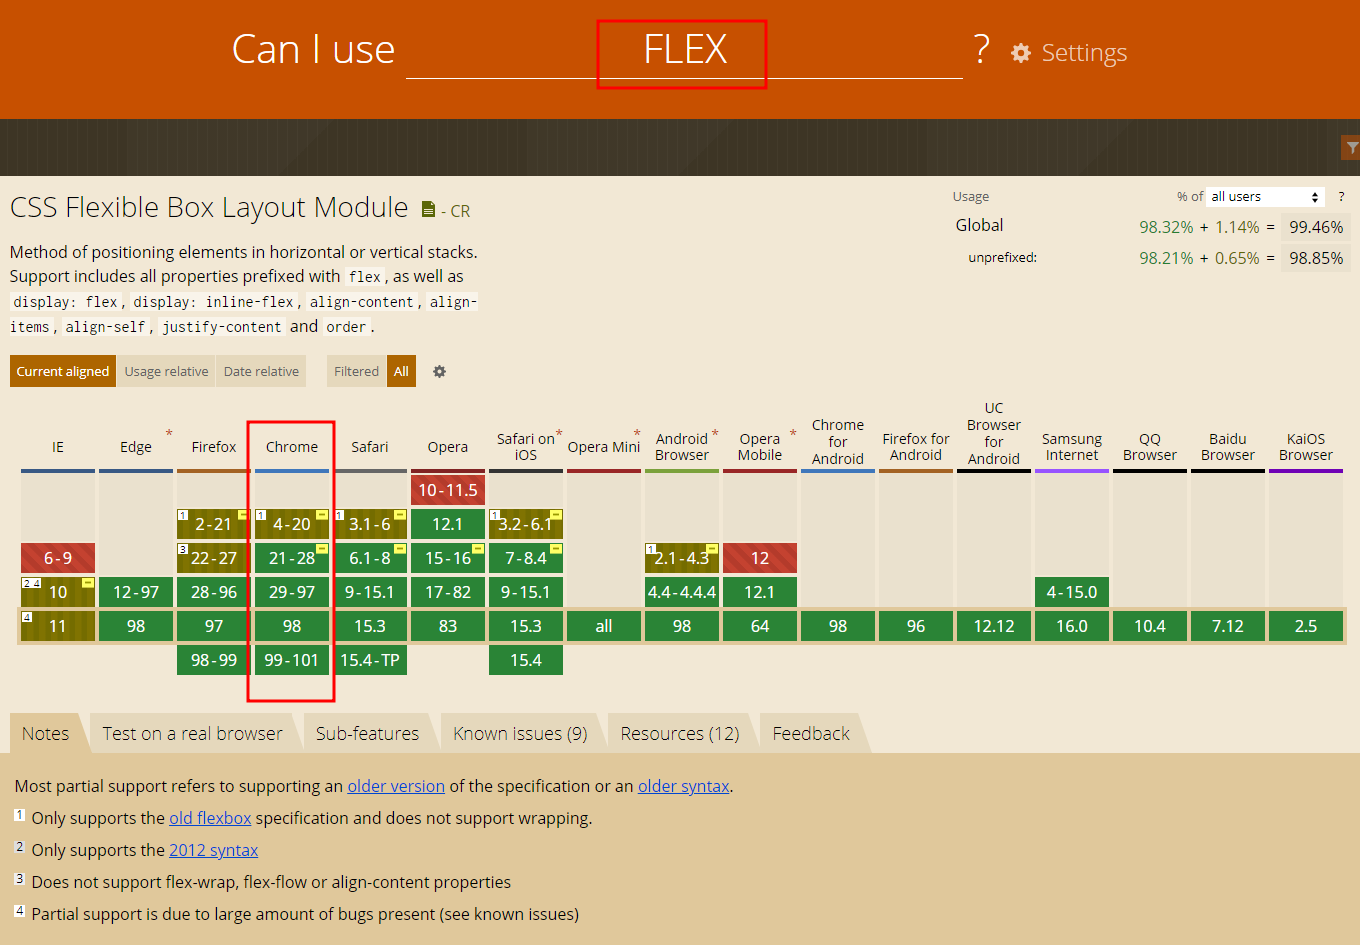Toggle the Filtered browser view
Screen dimensions: 1360x945
[x=356, y=371]
